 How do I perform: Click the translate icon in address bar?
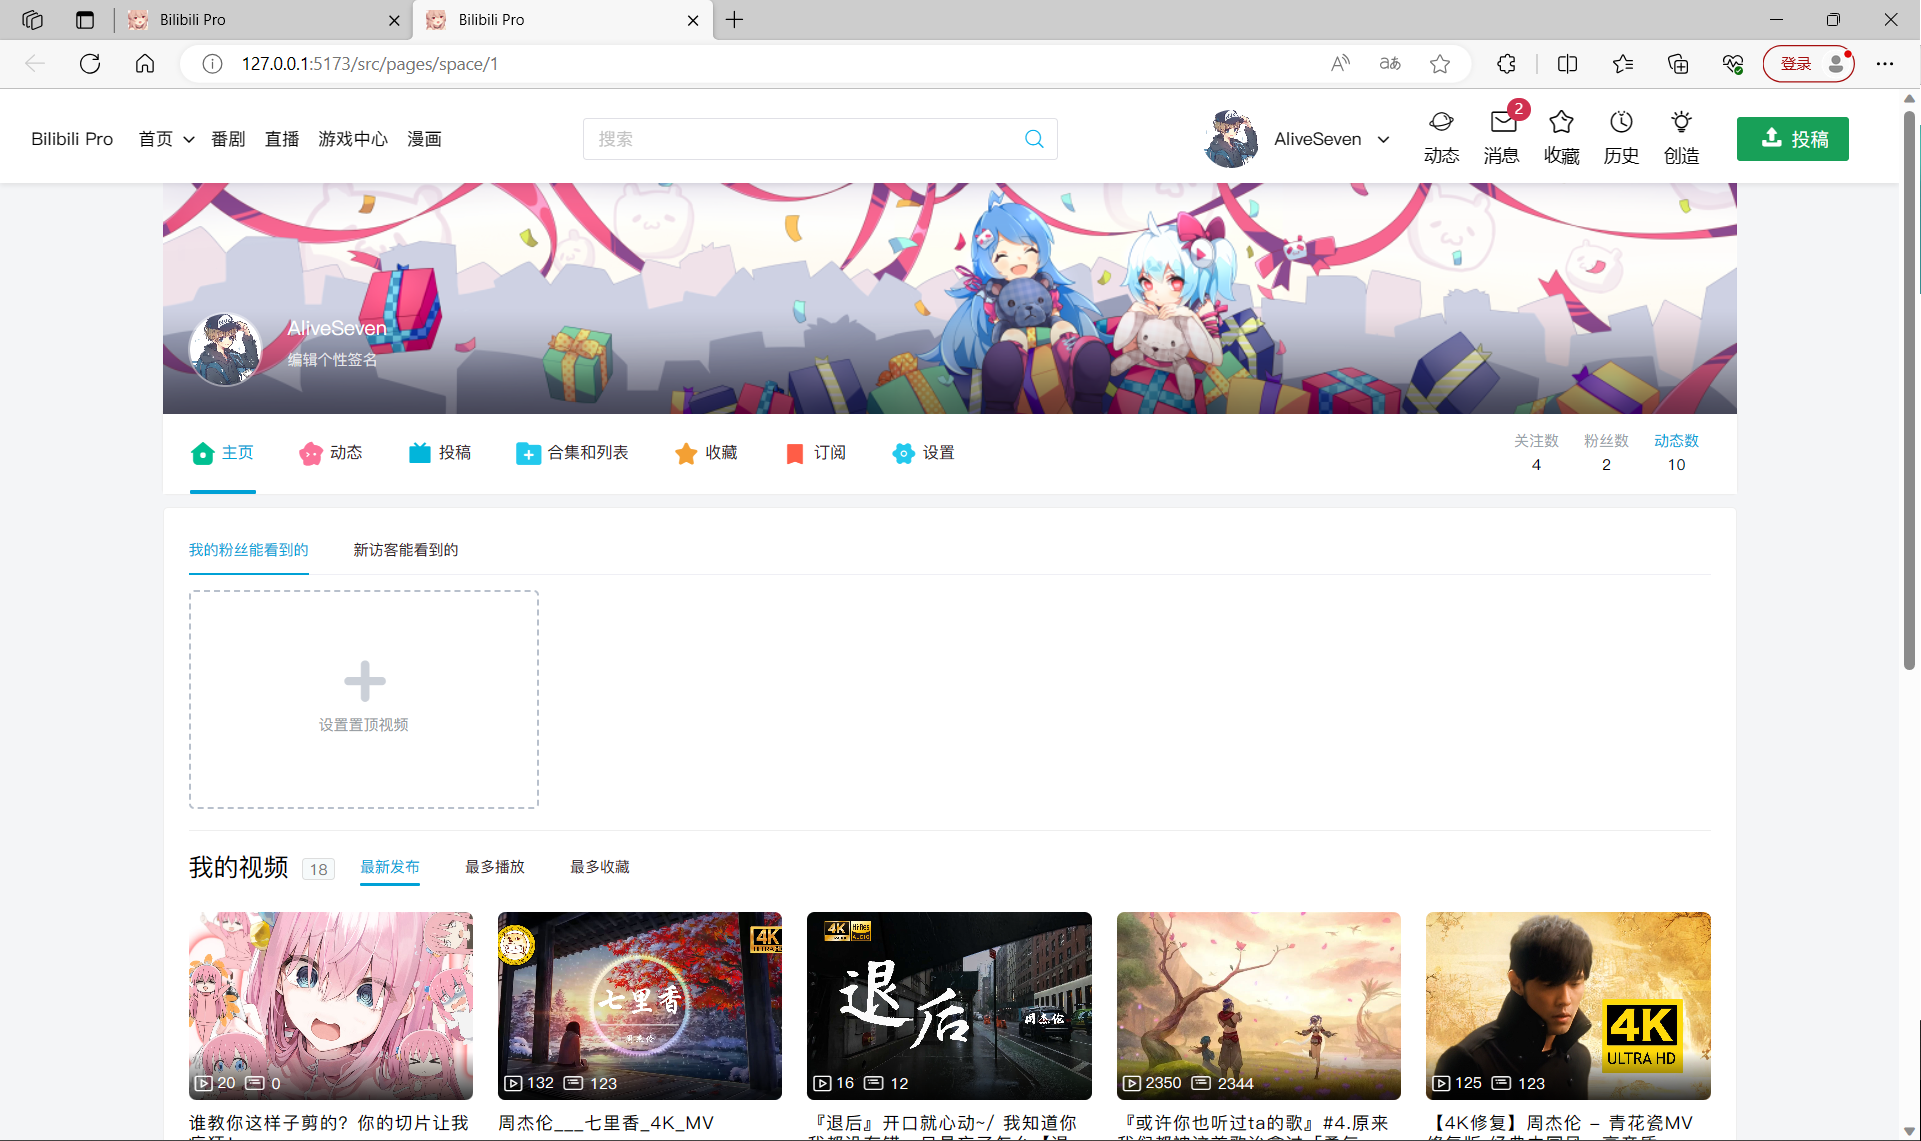(x=1390, y=64)
